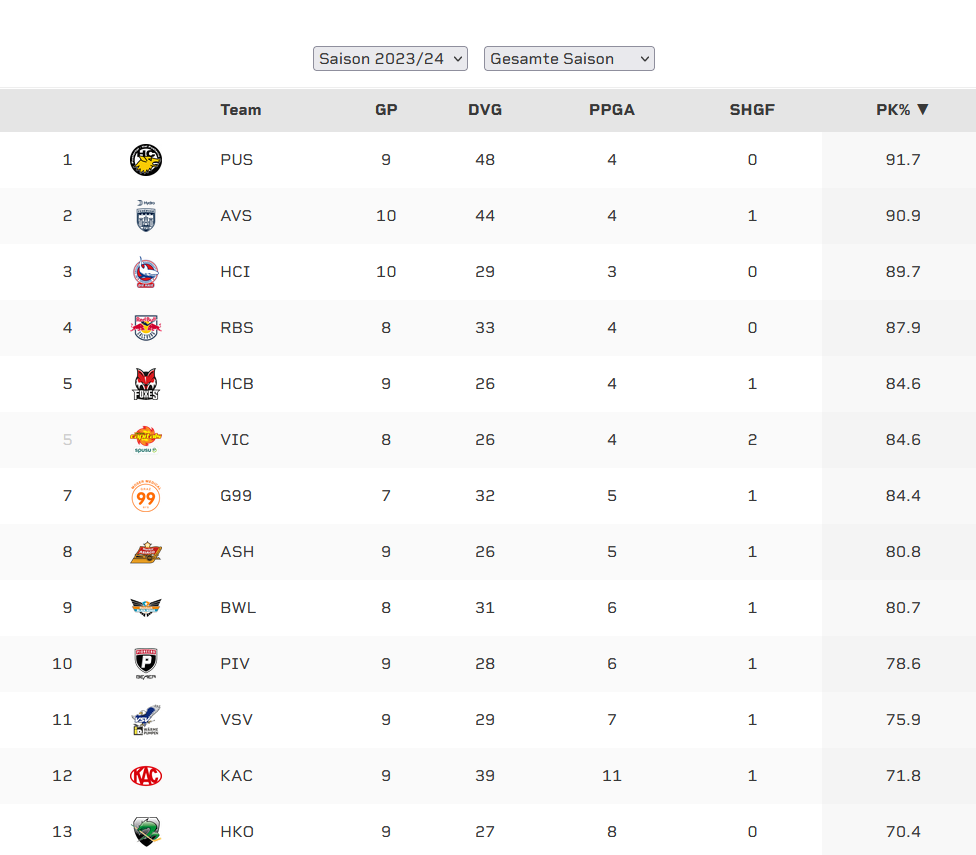Screen dimensions: 976x855
Task: Click the ASH team name
Action: (x=237, y=552)
